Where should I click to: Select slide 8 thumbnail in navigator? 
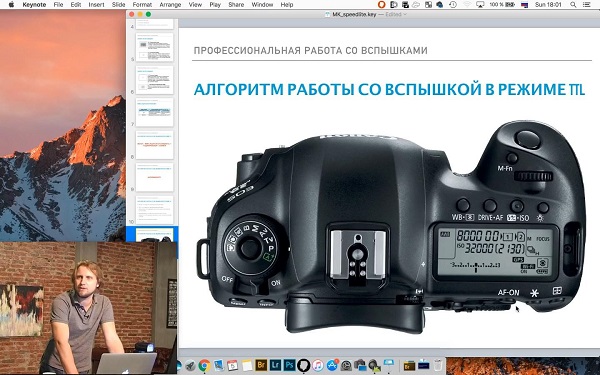pos(155,145)
